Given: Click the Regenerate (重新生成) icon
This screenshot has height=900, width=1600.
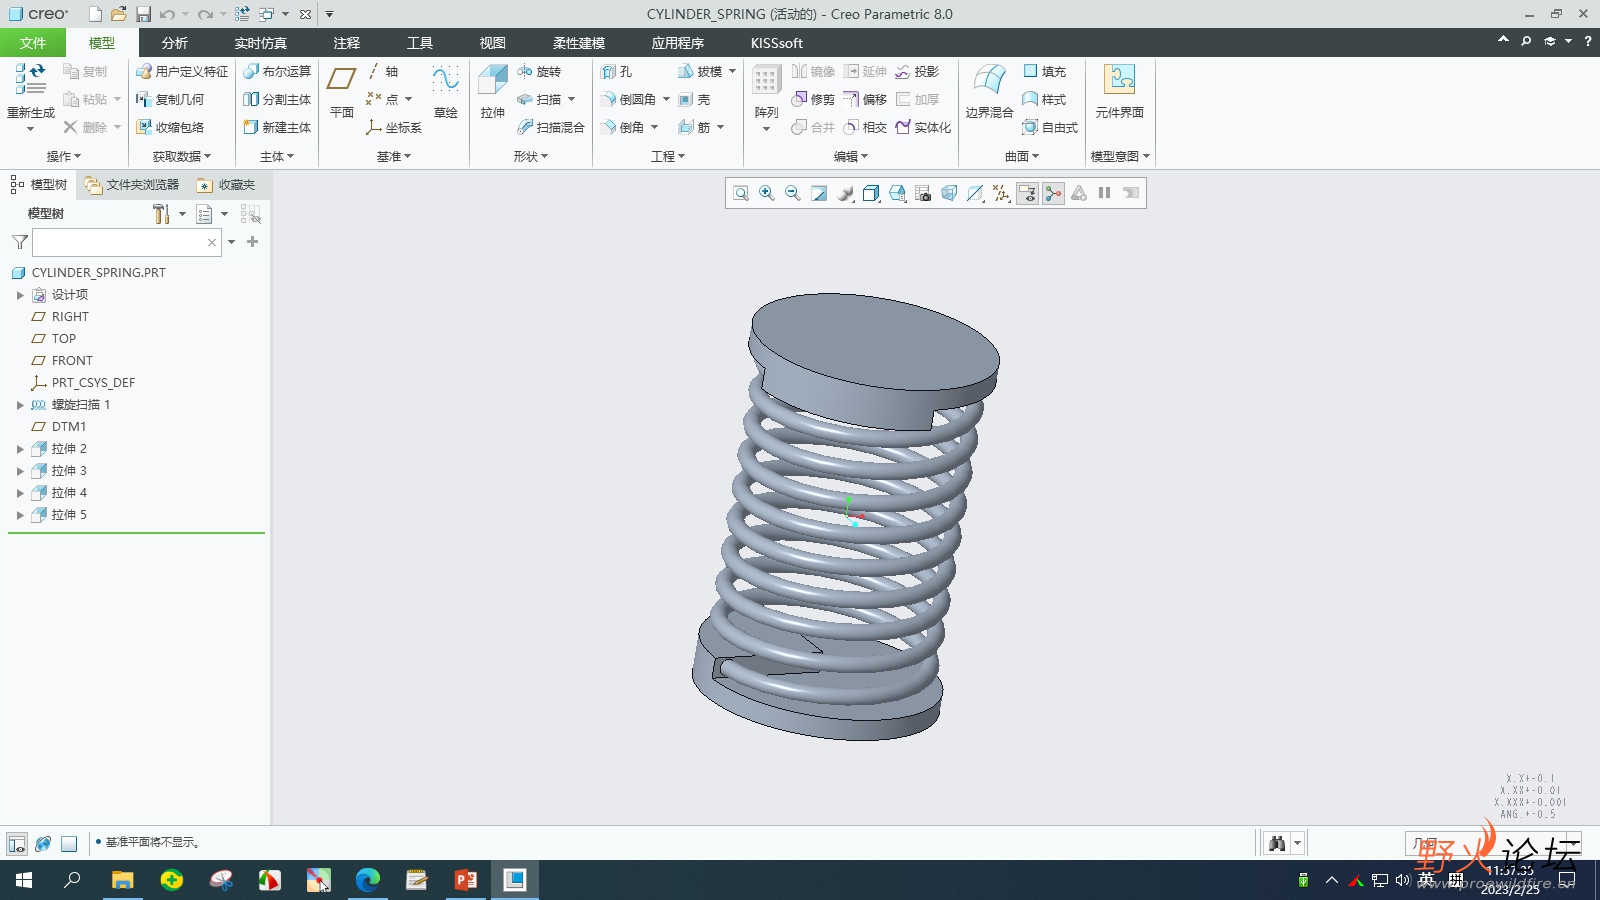Looking at the screenshot, I should tap(30, 79).
